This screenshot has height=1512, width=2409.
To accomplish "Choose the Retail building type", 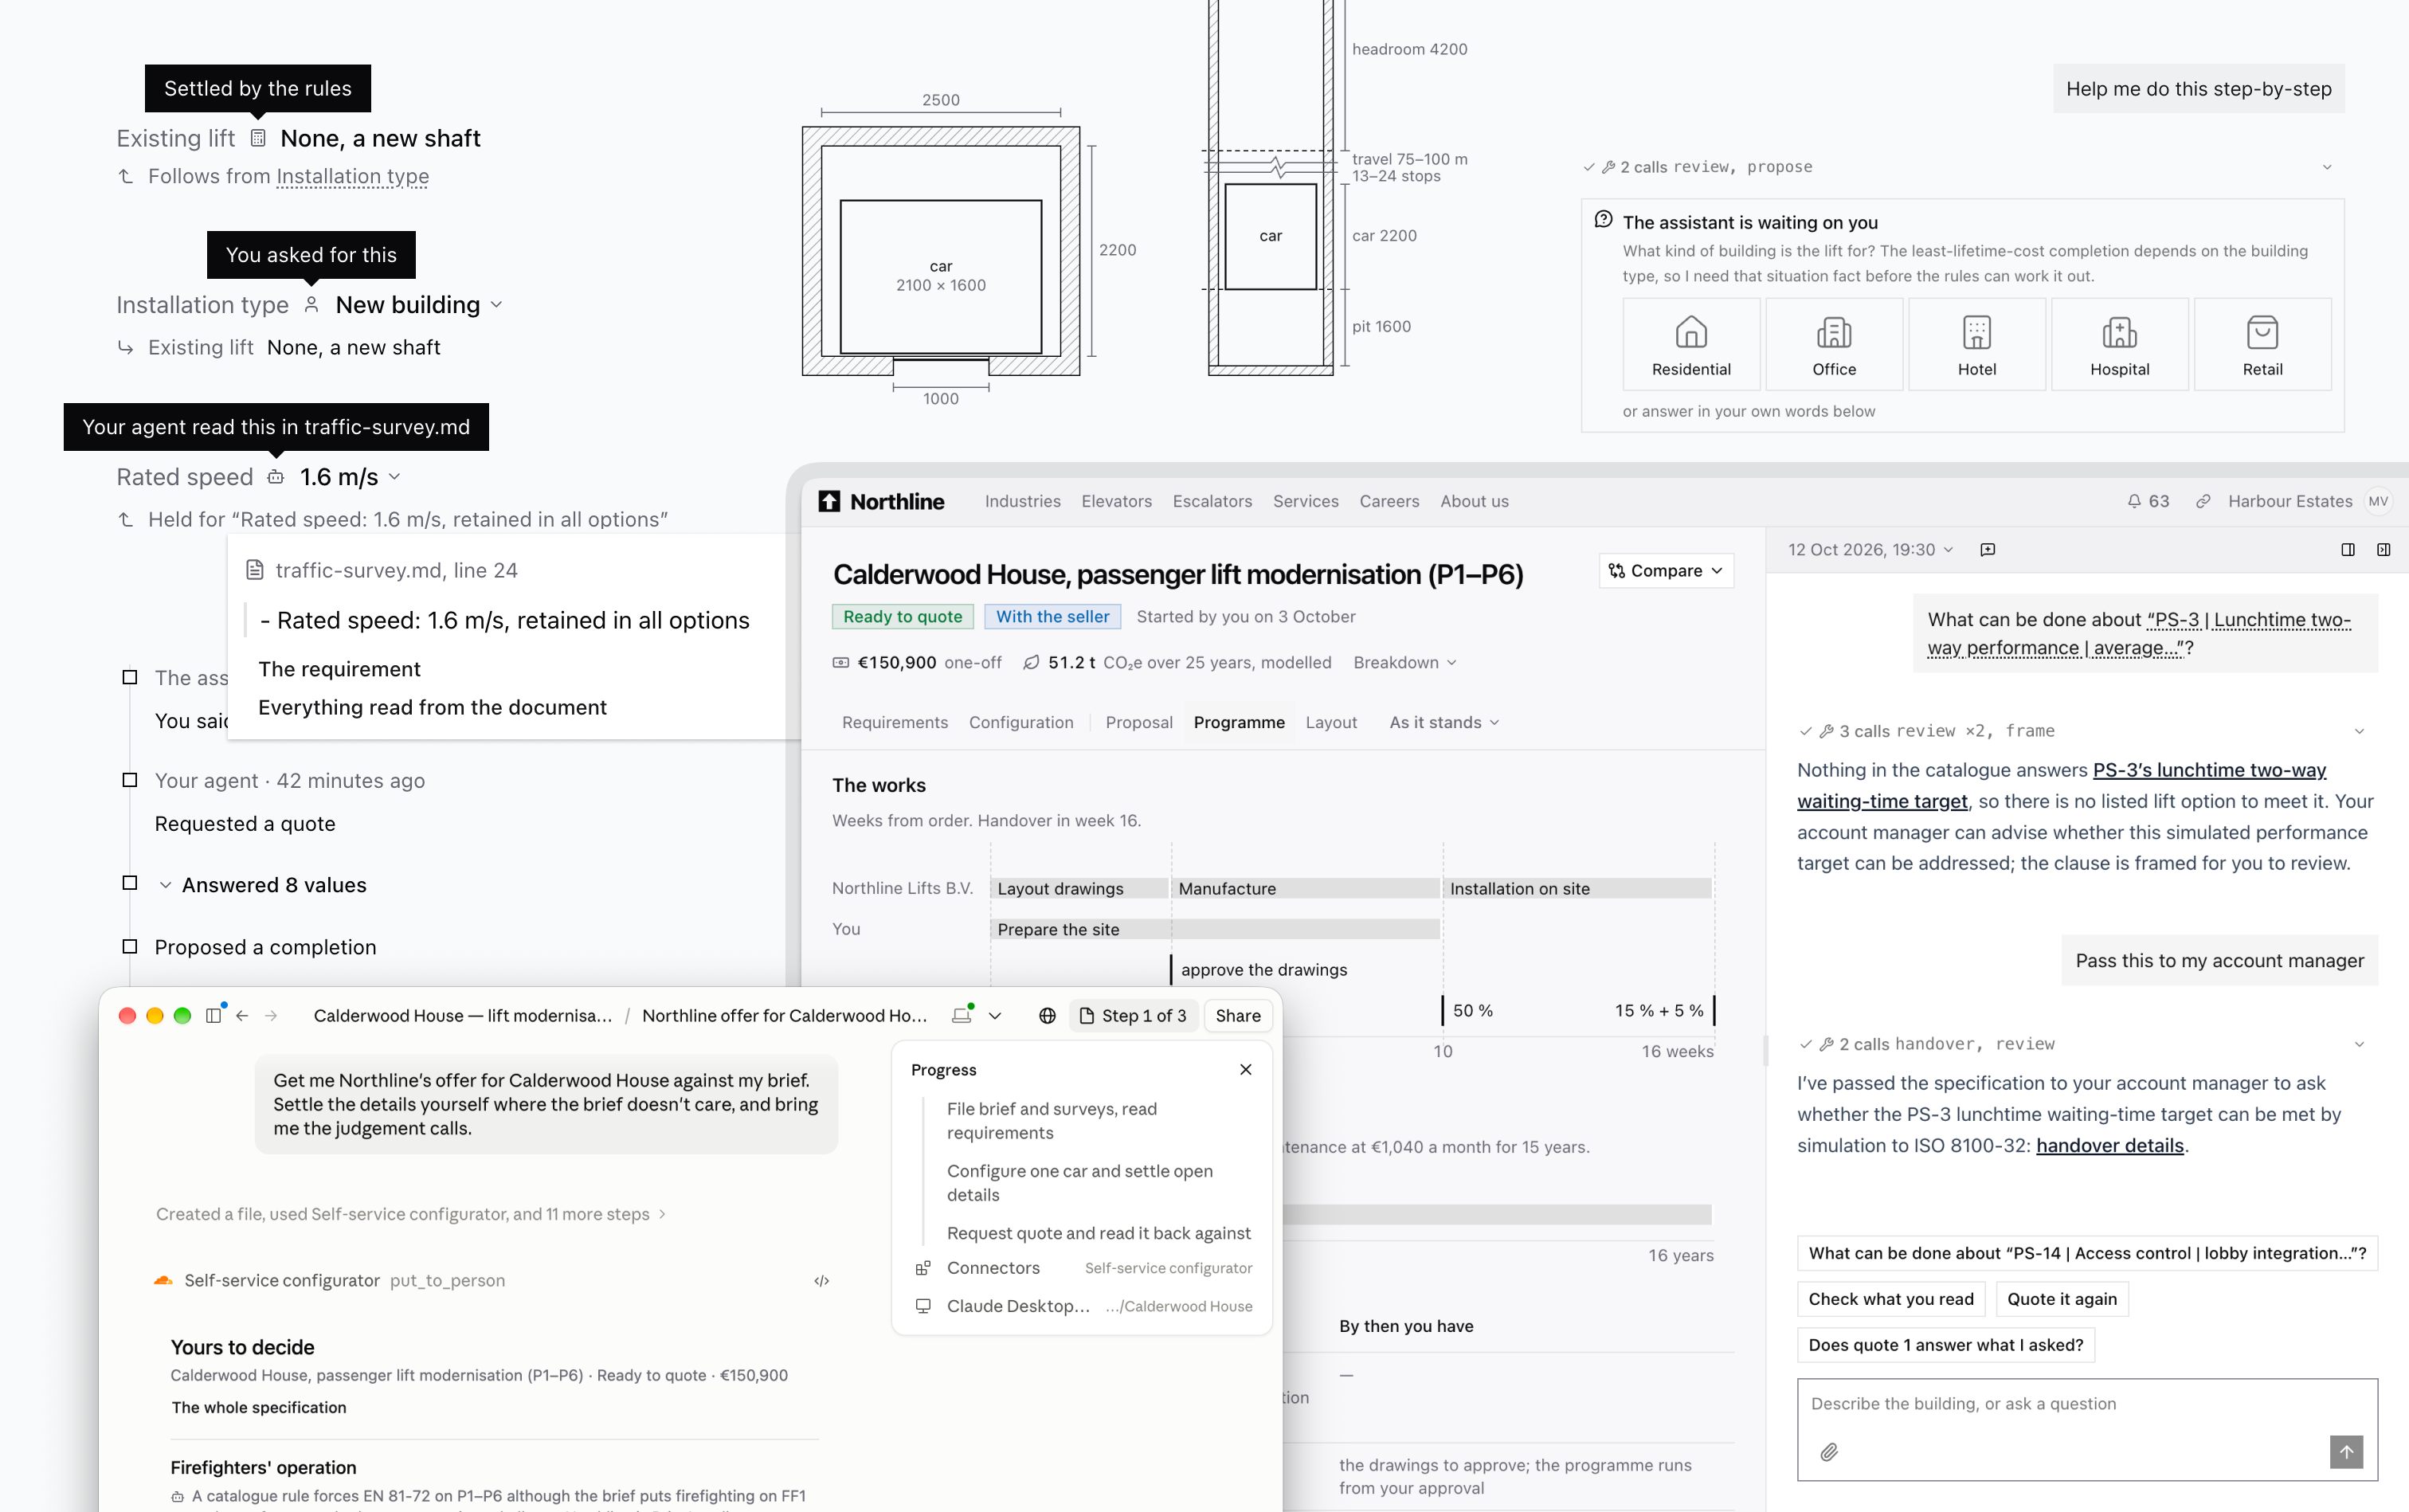I will click(2262, 344).
